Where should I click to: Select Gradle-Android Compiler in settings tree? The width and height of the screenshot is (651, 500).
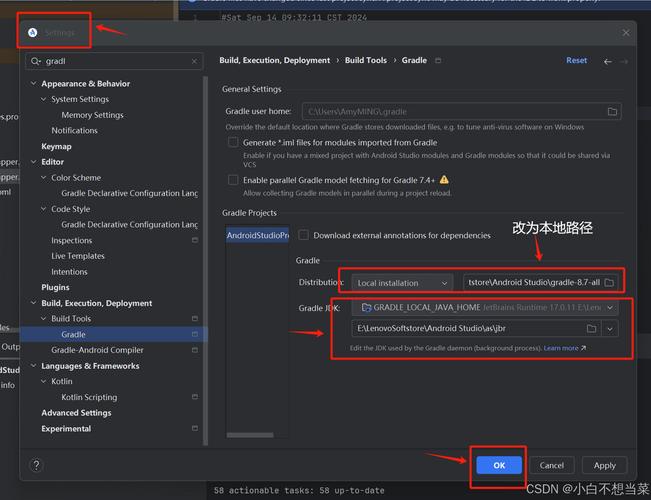97,350
